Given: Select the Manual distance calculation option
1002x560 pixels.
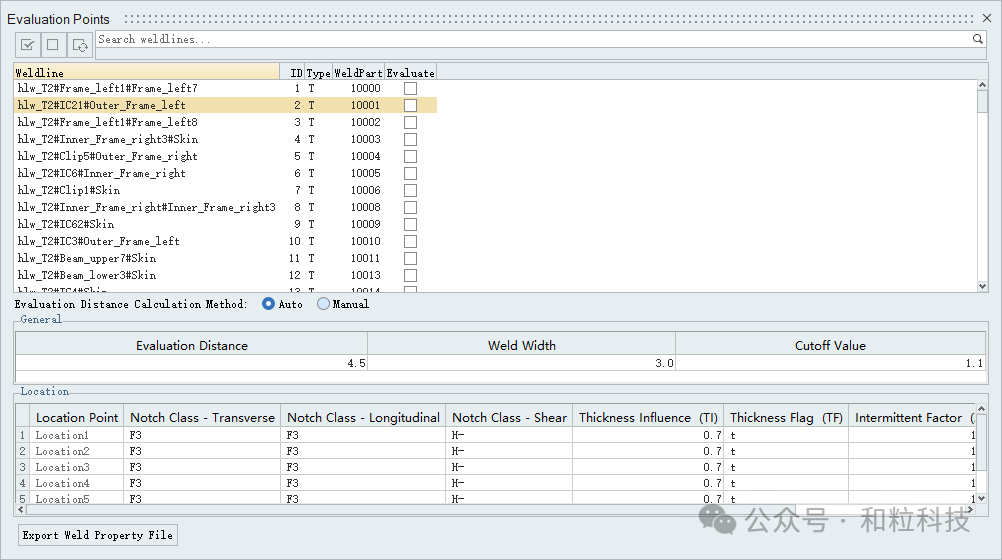Looking at the screenshot, I should (323, 304).
